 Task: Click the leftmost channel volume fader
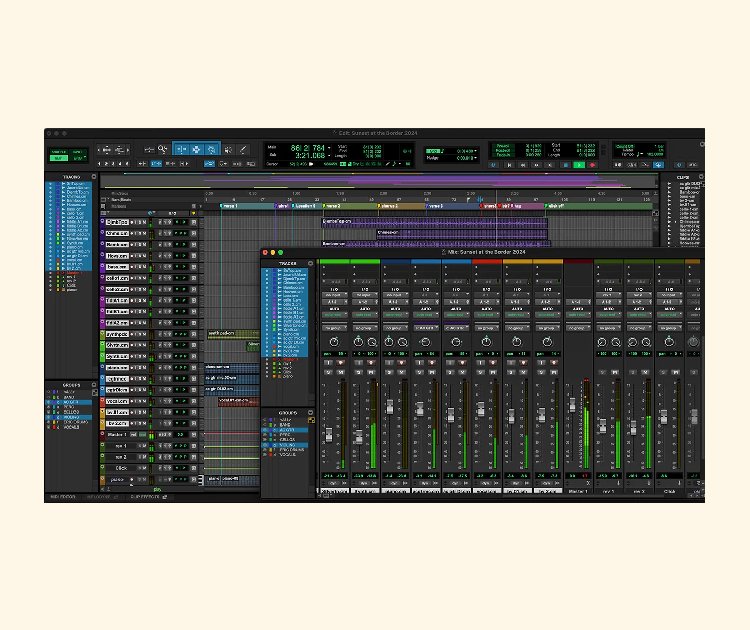[329, 435]
